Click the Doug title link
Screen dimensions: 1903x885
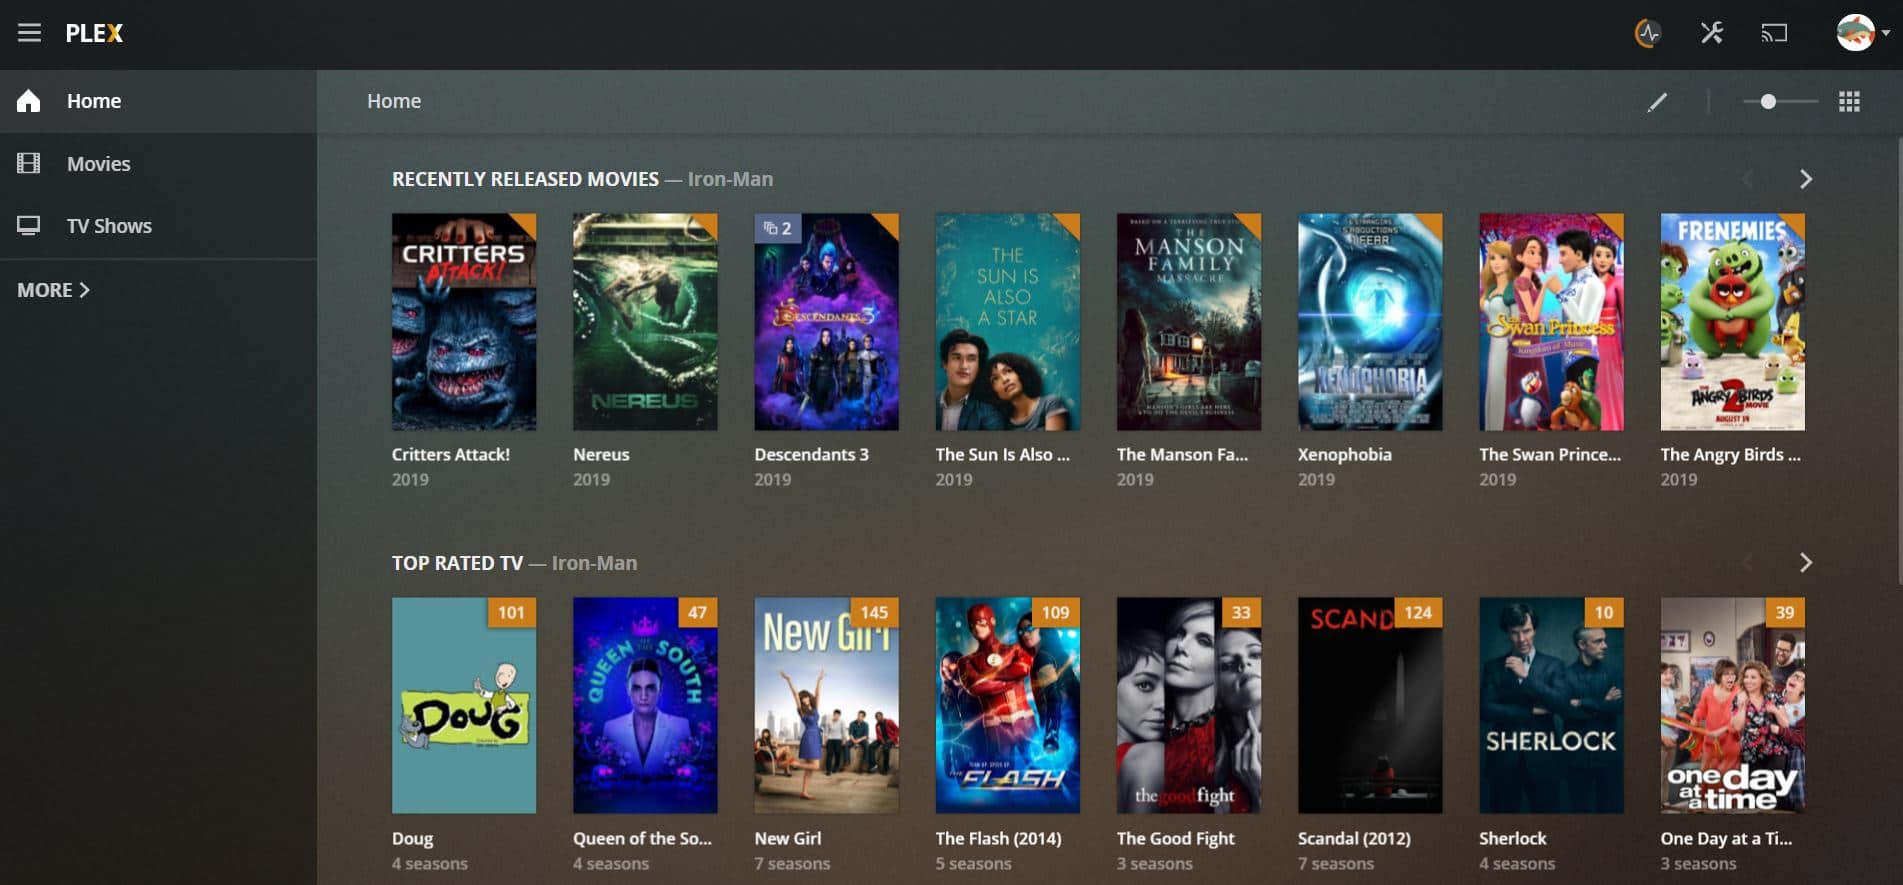pyautogui.click(x=412, y=838)
